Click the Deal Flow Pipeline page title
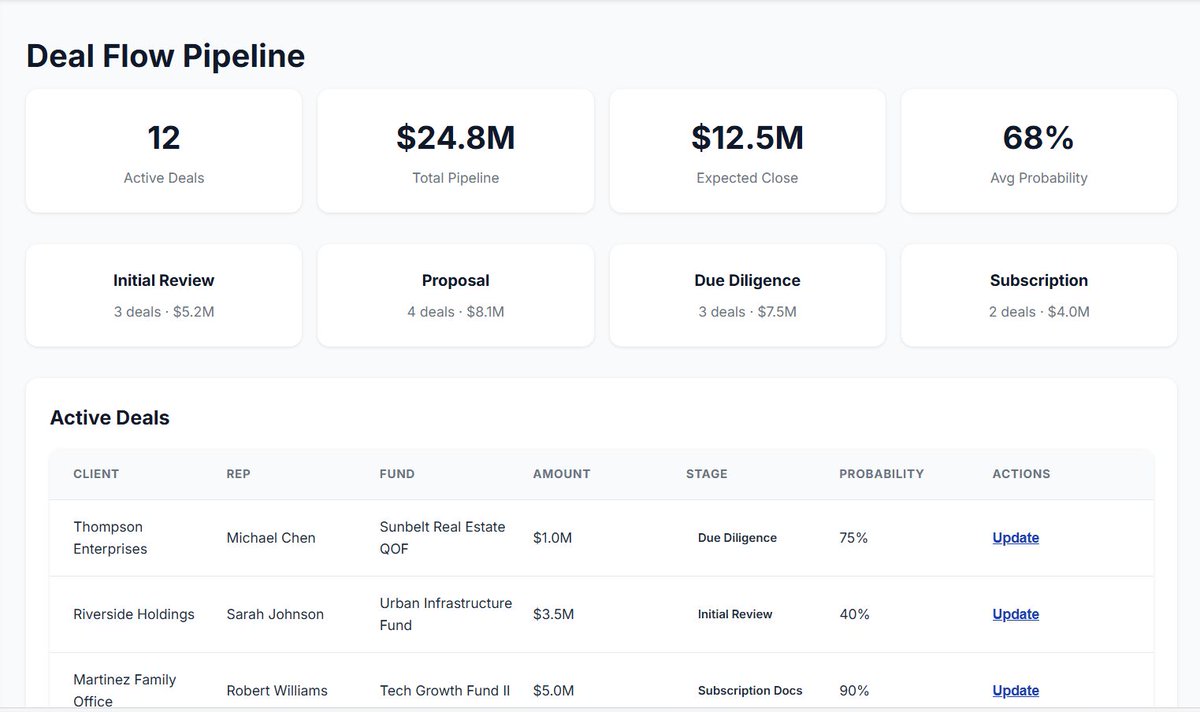 (165, 56)
